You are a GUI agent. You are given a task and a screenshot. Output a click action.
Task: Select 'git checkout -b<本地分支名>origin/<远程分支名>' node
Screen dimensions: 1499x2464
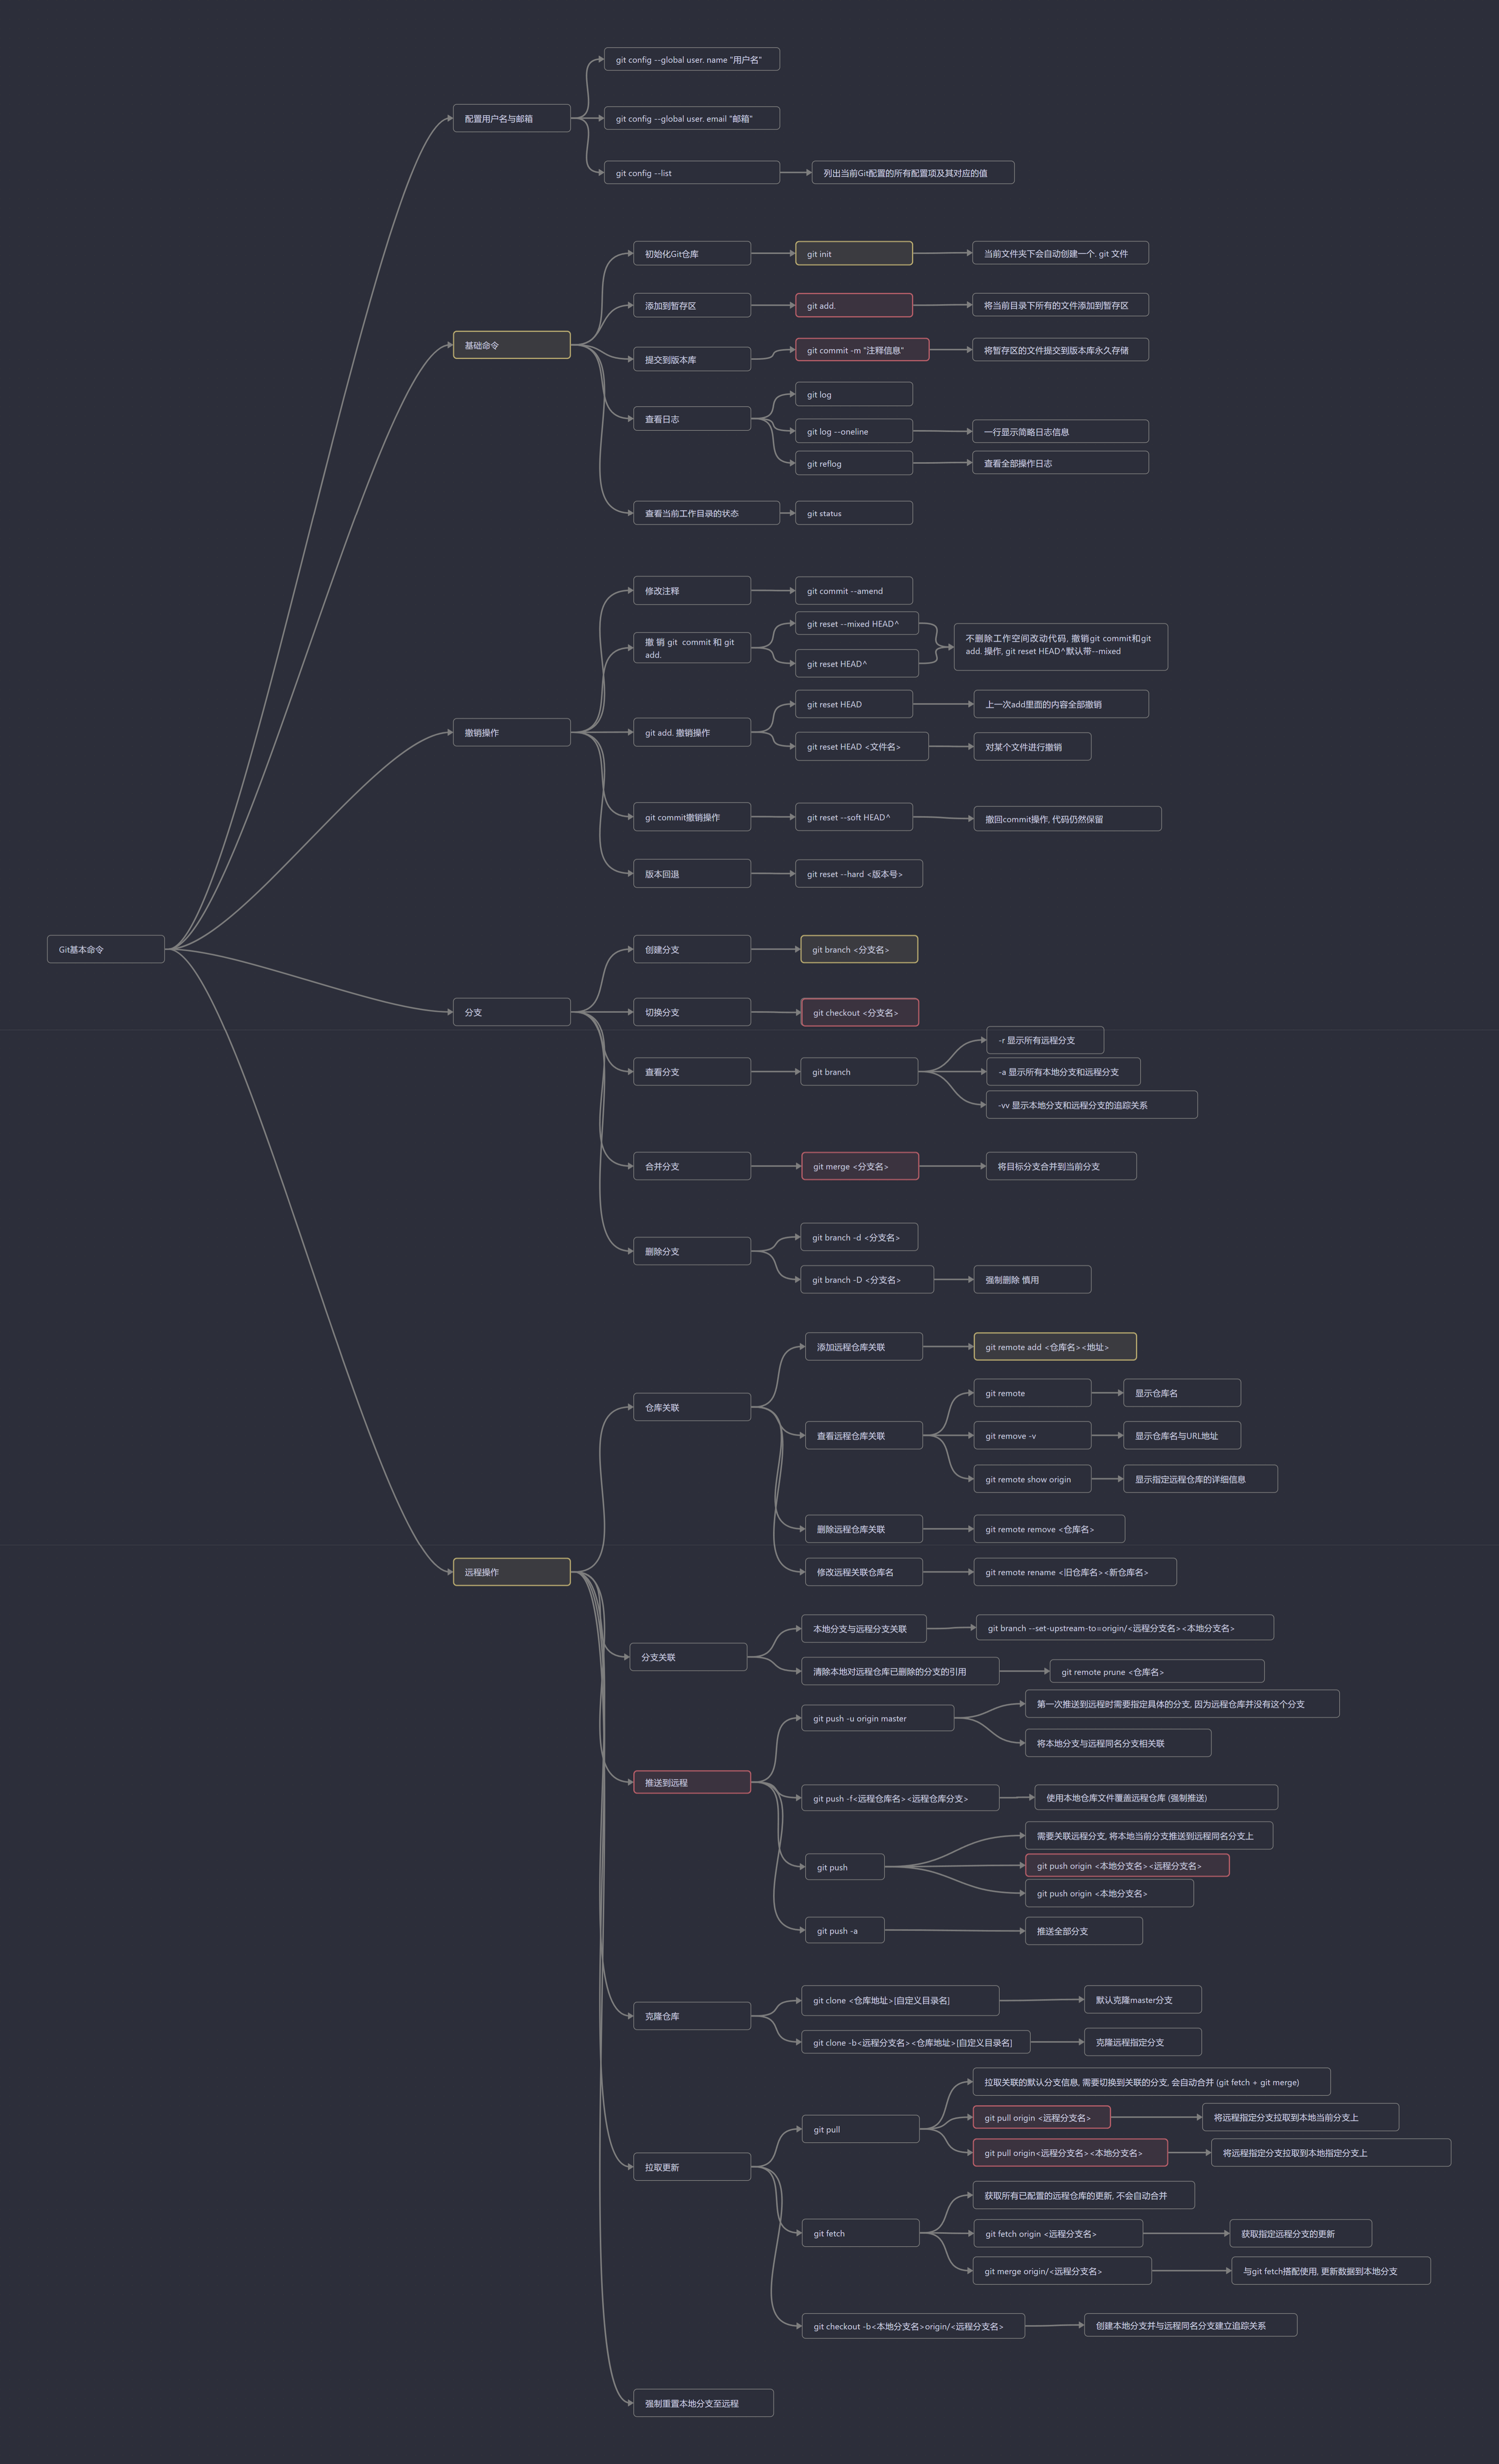click(914, 2326)
